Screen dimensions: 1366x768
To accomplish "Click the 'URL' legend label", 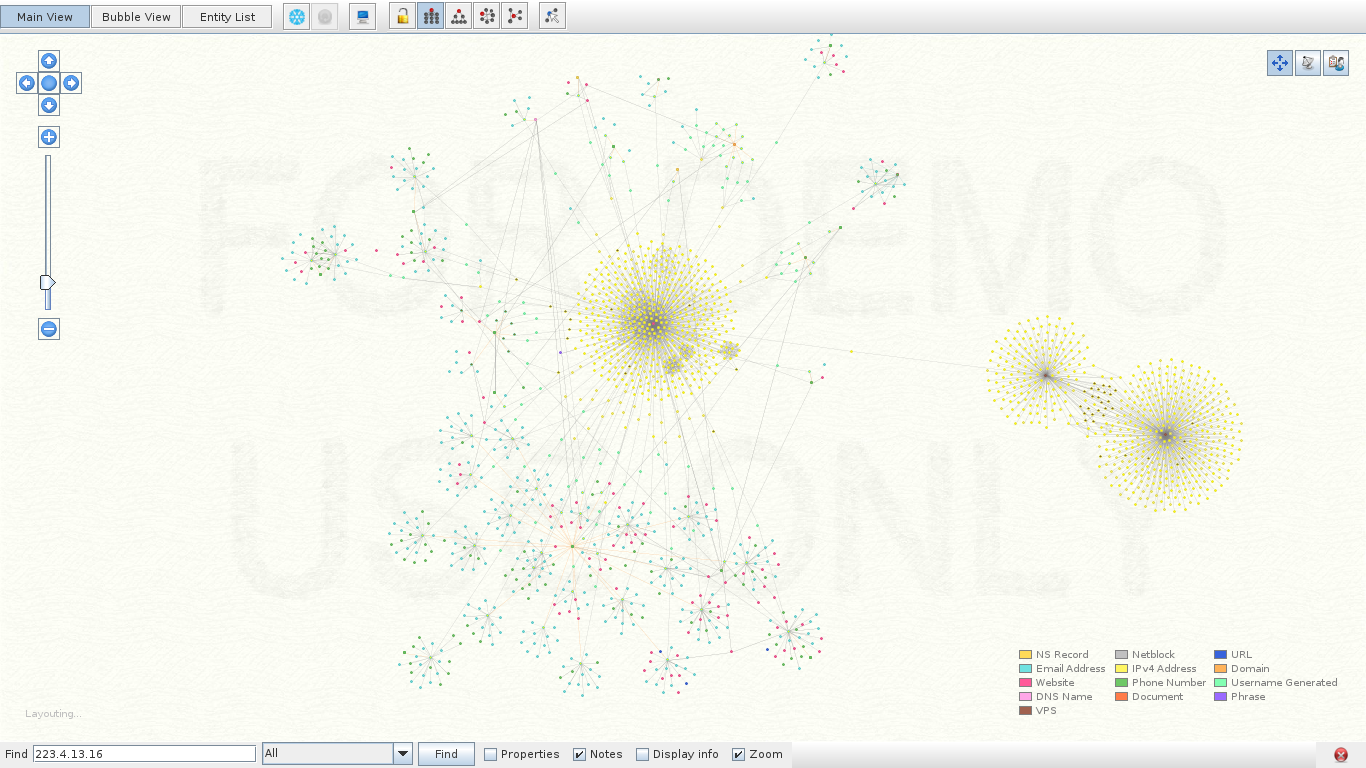I will click(x=1241, y=655).
